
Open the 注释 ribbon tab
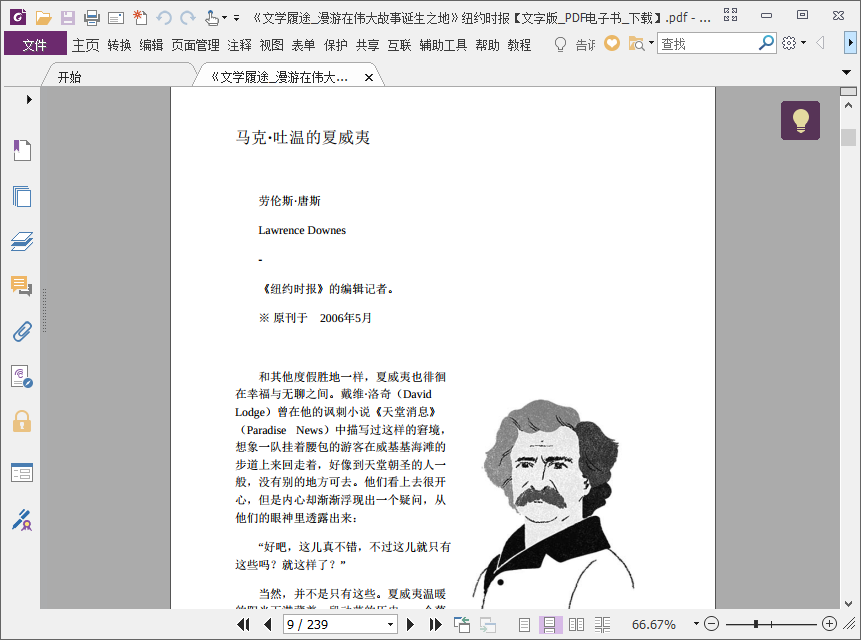point(239,45)
